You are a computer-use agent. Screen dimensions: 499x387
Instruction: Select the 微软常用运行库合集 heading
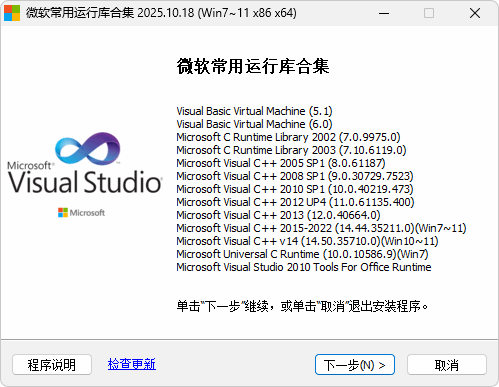[253, 66]
